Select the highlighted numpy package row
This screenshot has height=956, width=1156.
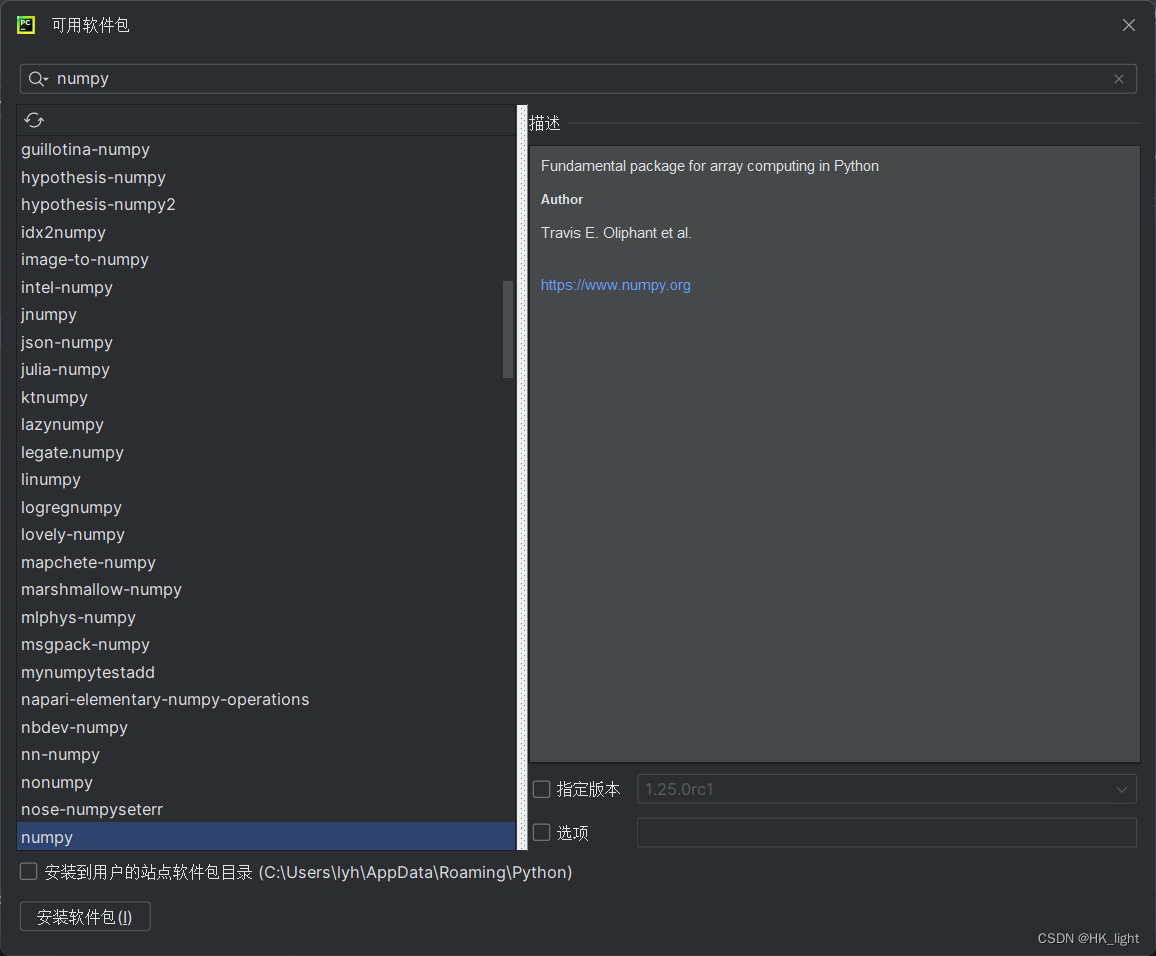click(266, 837)
